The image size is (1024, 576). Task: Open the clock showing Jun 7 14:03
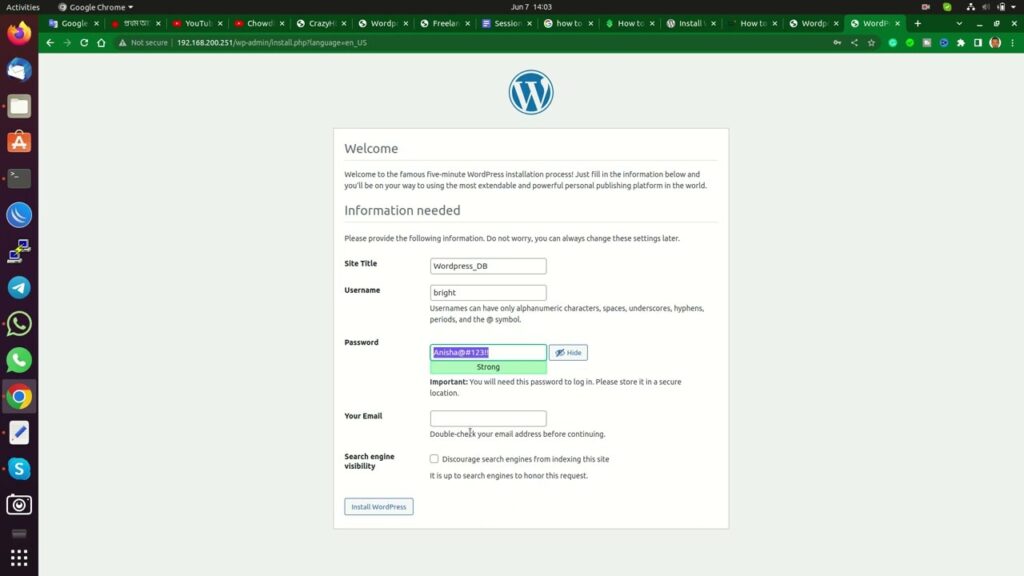pos(531,7)
